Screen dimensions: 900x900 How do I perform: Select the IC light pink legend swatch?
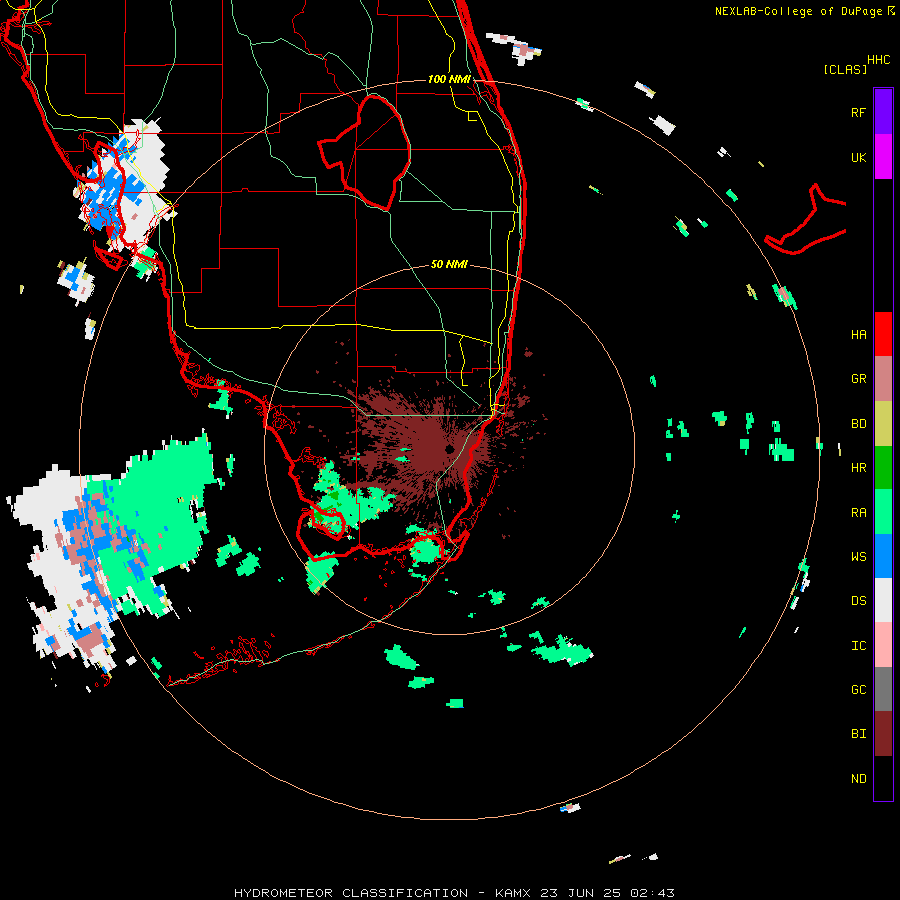[x=883, y=645]
